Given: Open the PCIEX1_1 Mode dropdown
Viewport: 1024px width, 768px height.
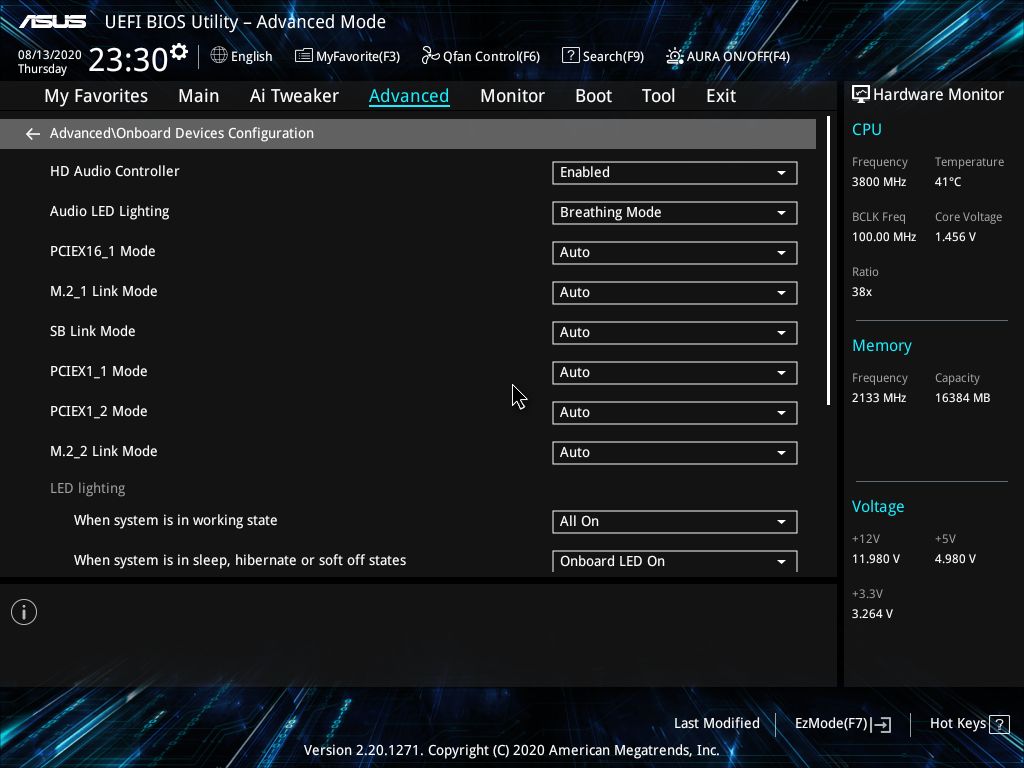Looking at the screenshot, I should point(675,373).
